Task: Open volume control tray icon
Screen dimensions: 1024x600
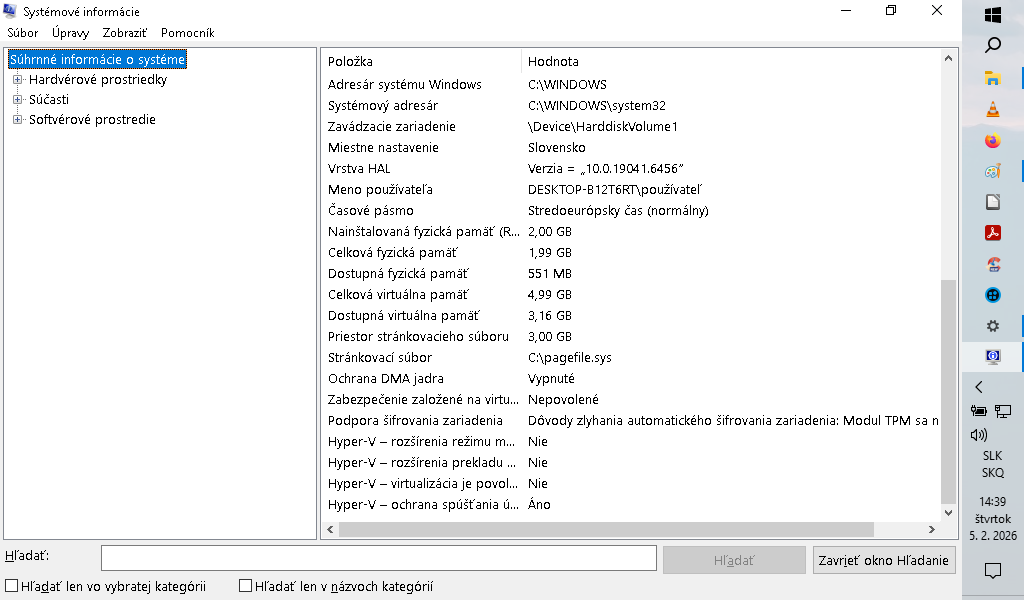Action: coord(978,435)
